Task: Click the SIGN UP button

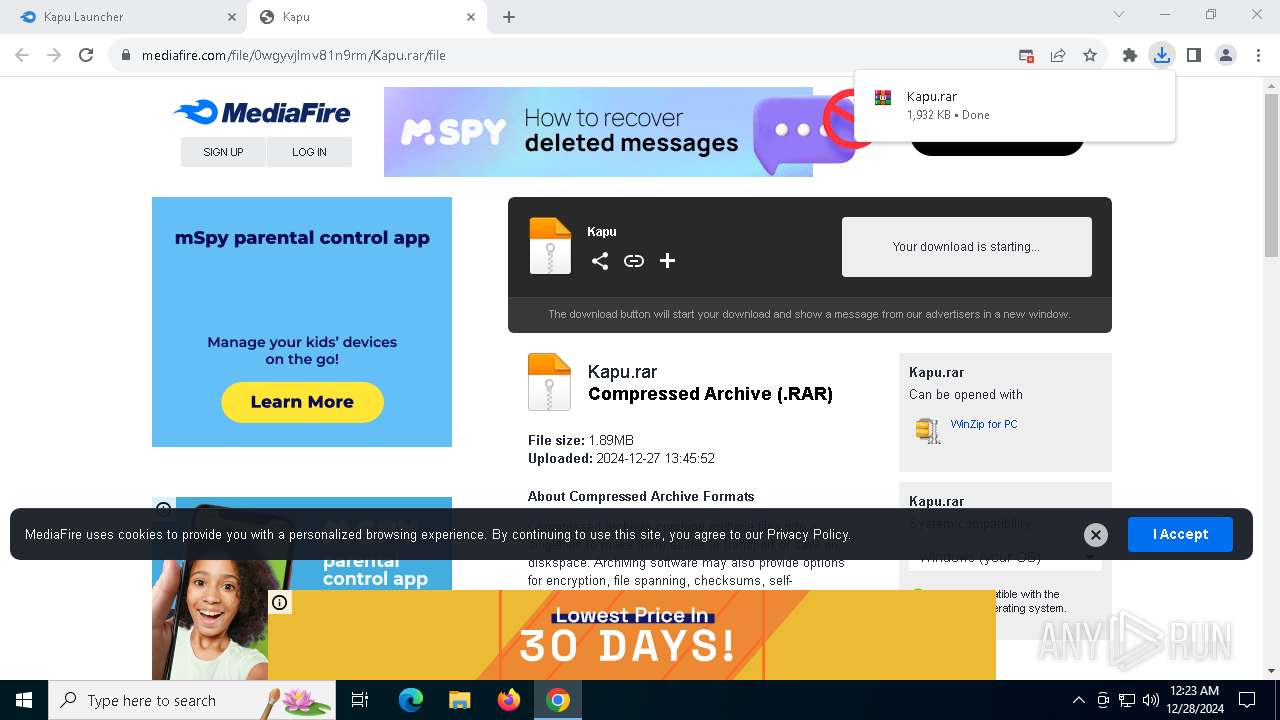Action: [x=223, y=152]
